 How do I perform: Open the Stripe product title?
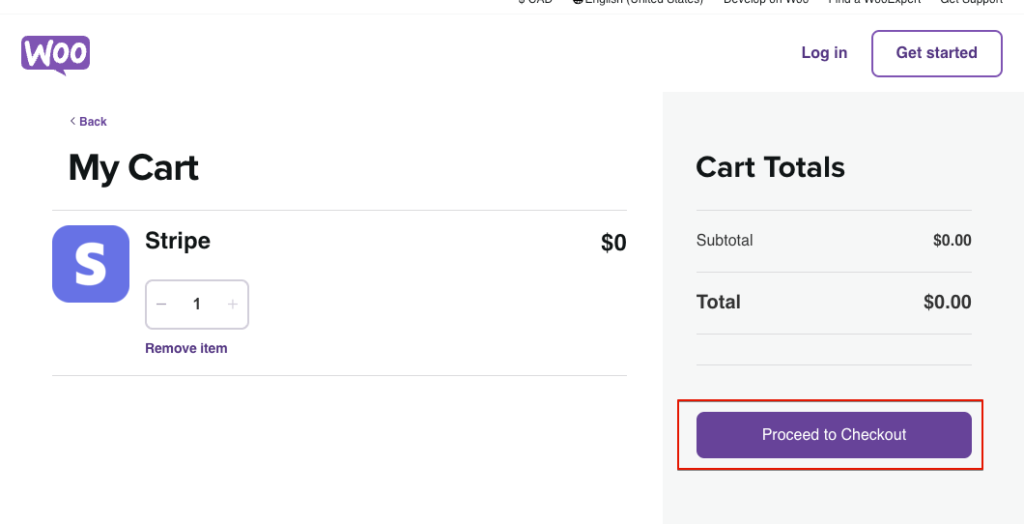pos(178,240)
